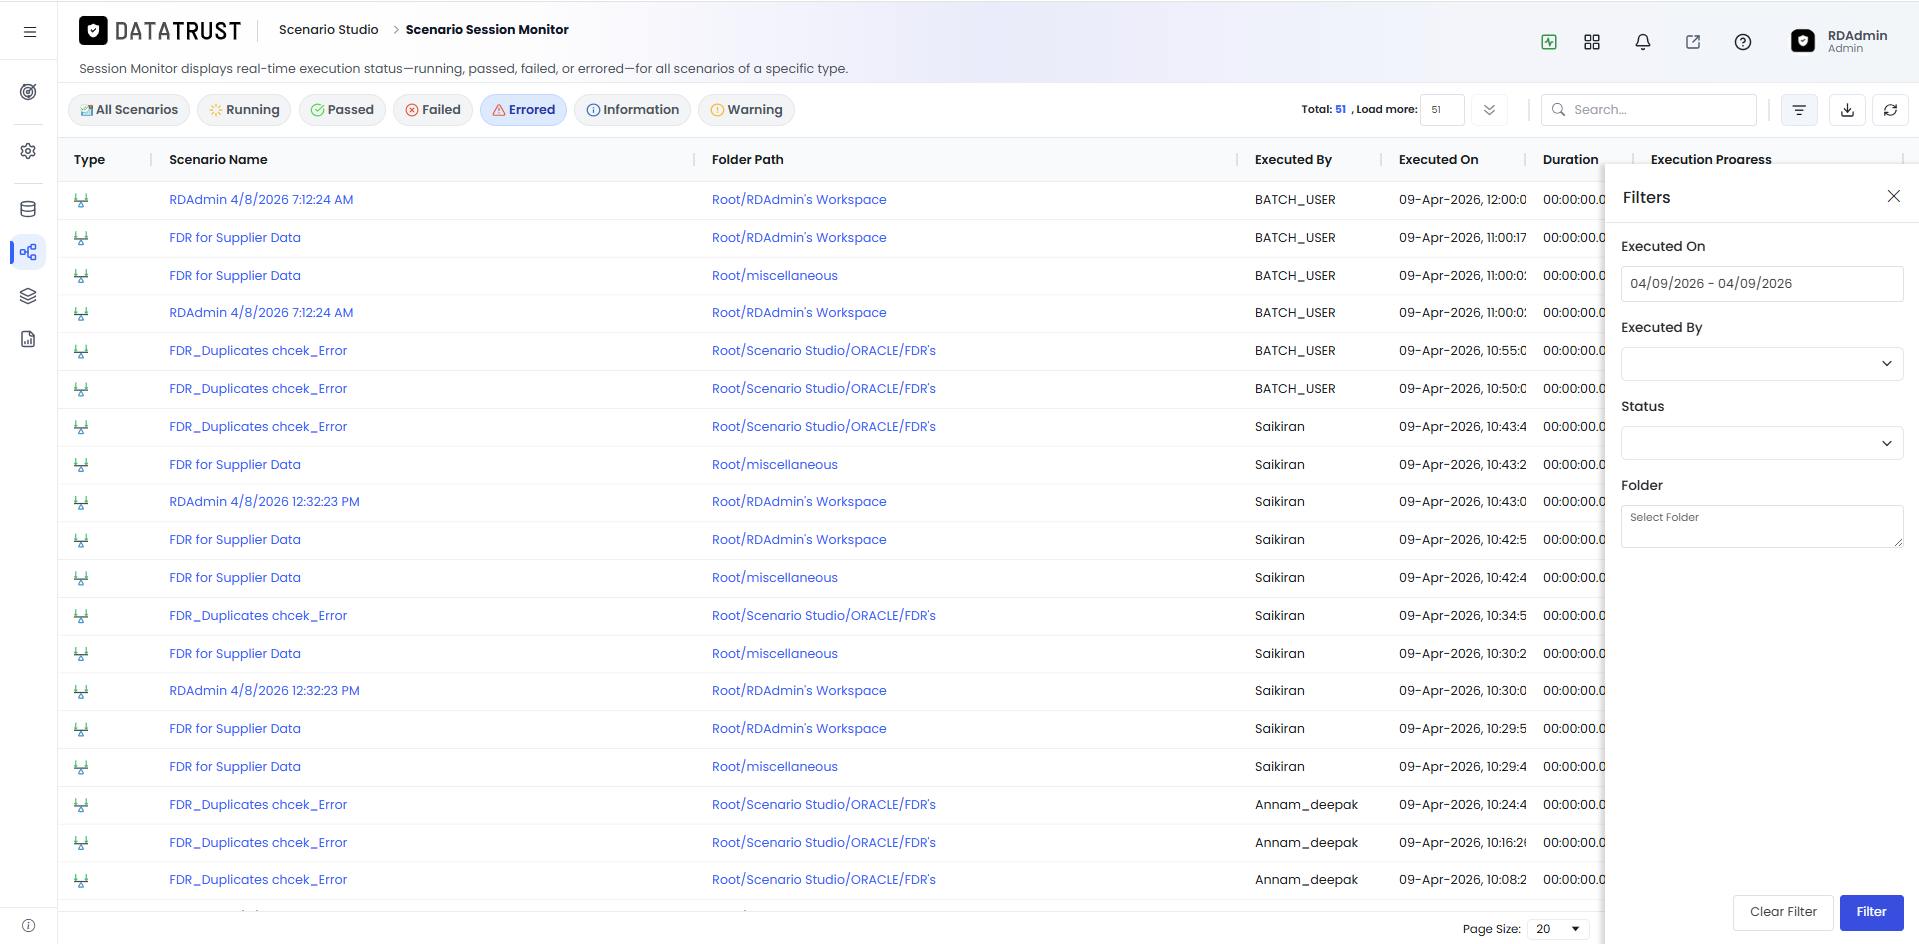The height and width of the screenshot is (944, 1919).
Task: Open the notifications bell
Action: click(1642, 42)
